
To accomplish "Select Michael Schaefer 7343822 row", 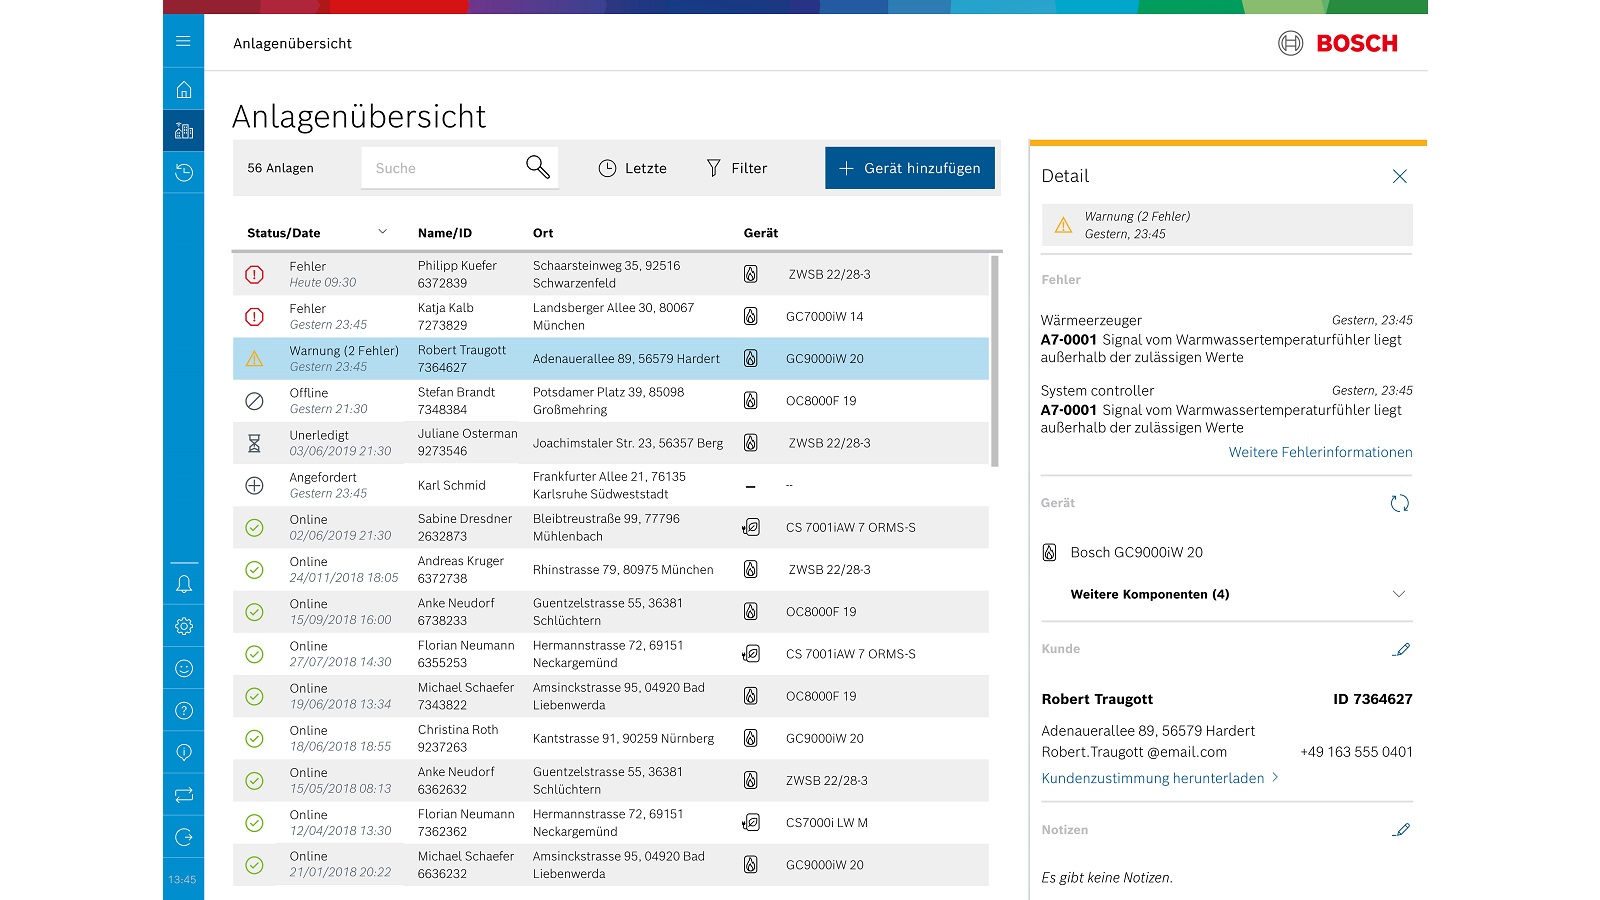I will [611, 696].
